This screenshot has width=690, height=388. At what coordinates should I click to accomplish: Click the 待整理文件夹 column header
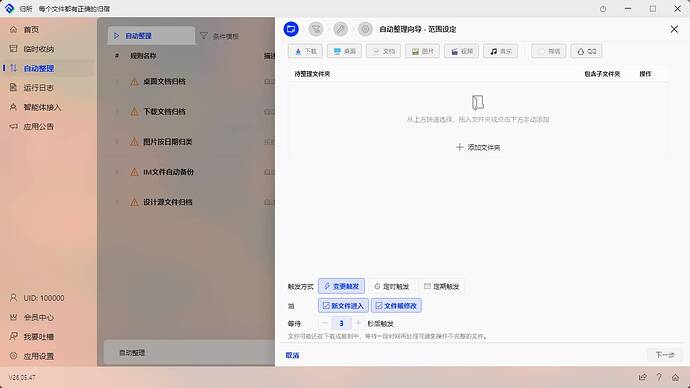(312, 74)
